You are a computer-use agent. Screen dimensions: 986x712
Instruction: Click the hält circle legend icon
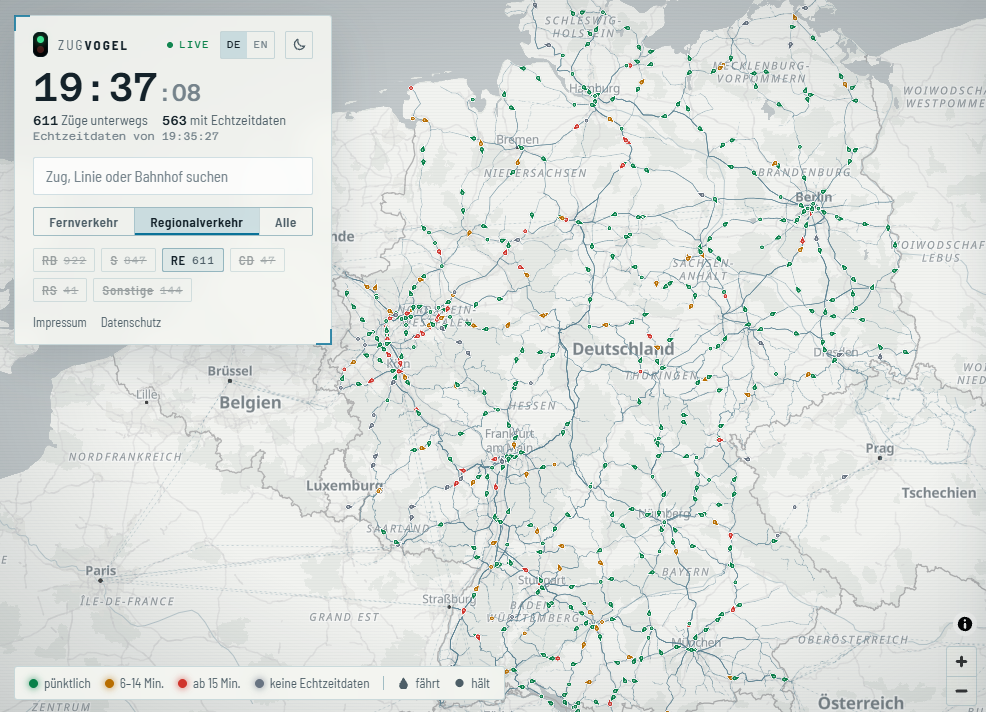coord(460,683)
